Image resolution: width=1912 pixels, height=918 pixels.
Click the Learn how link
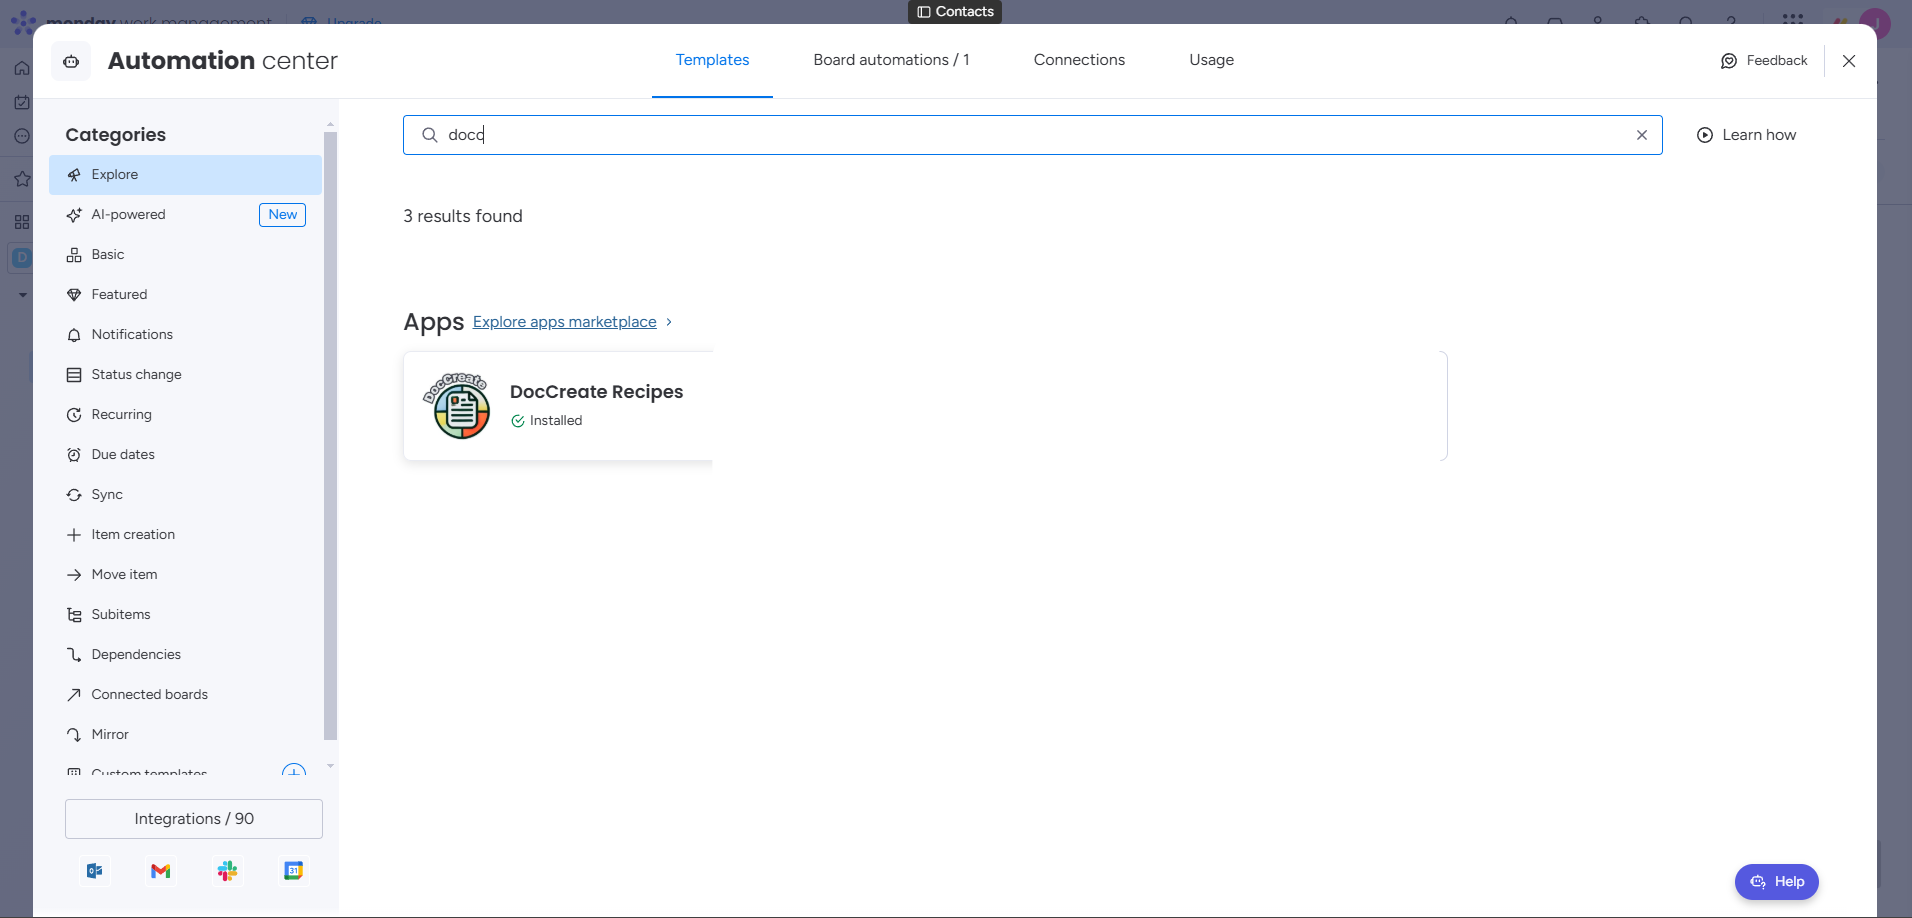click(1746, 135)
